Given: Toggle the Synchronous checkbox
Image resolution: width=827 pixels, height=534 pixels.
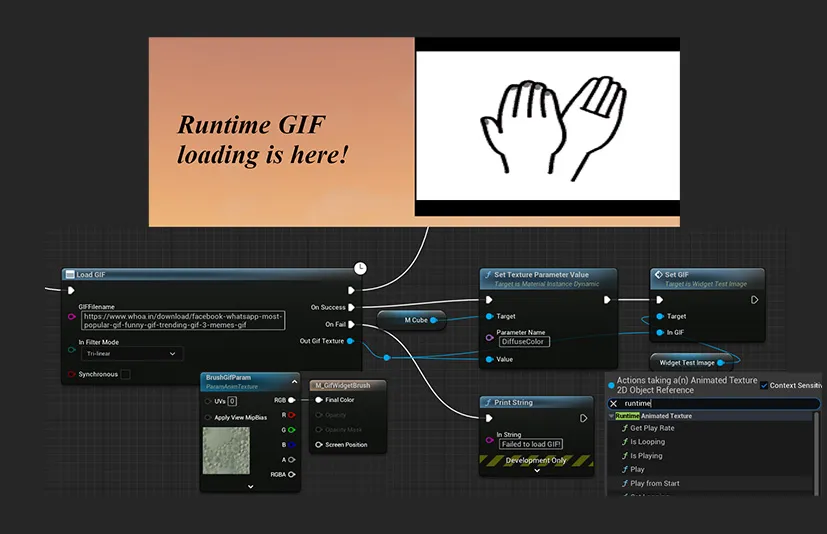Looking at the screenshot, I should [x=126, y=374].
